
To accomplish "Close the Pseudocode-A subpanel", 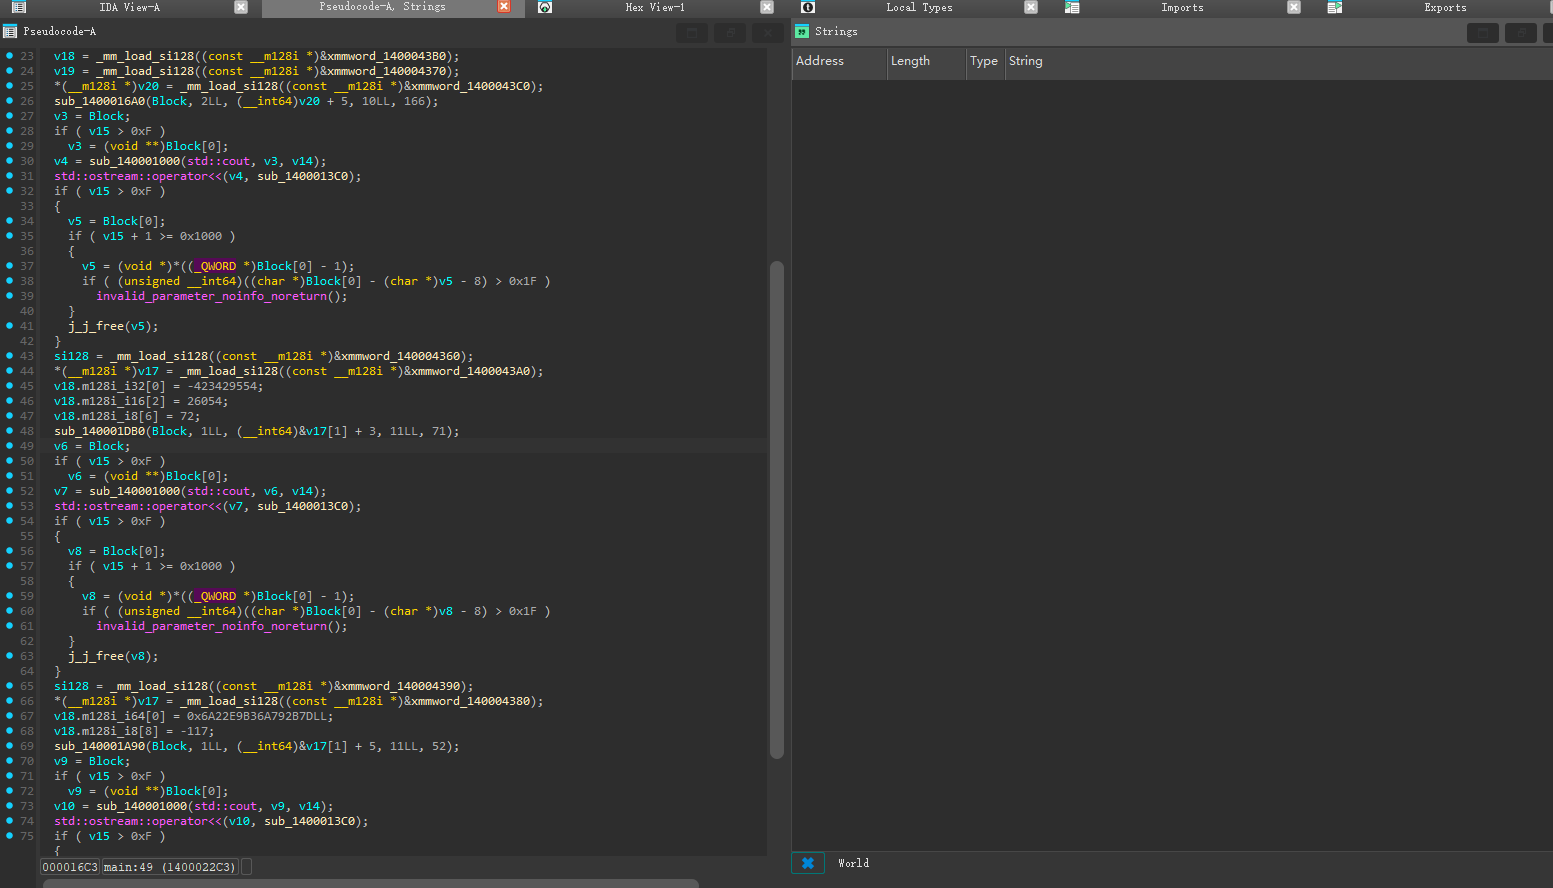I will coord(768,33).
